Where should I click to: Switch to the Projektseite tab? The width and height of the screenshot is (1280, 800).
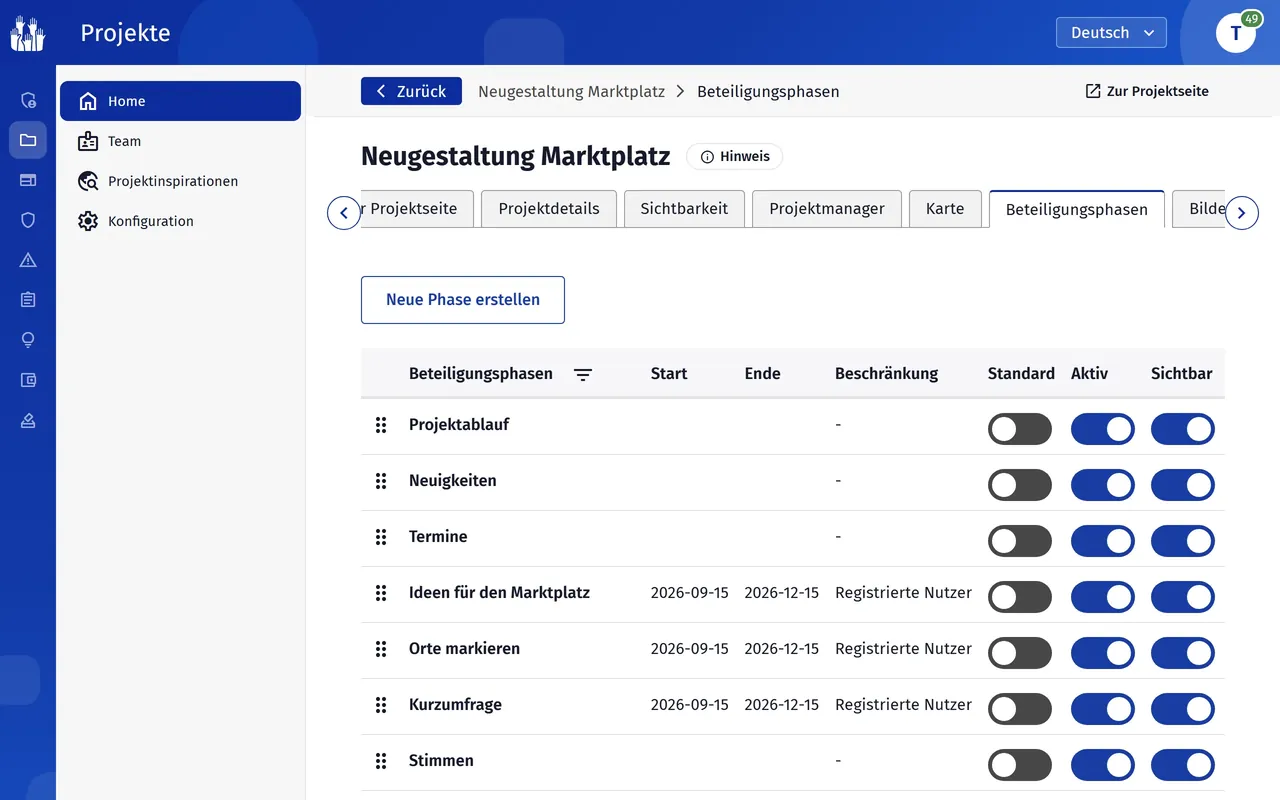click(416, 209)
